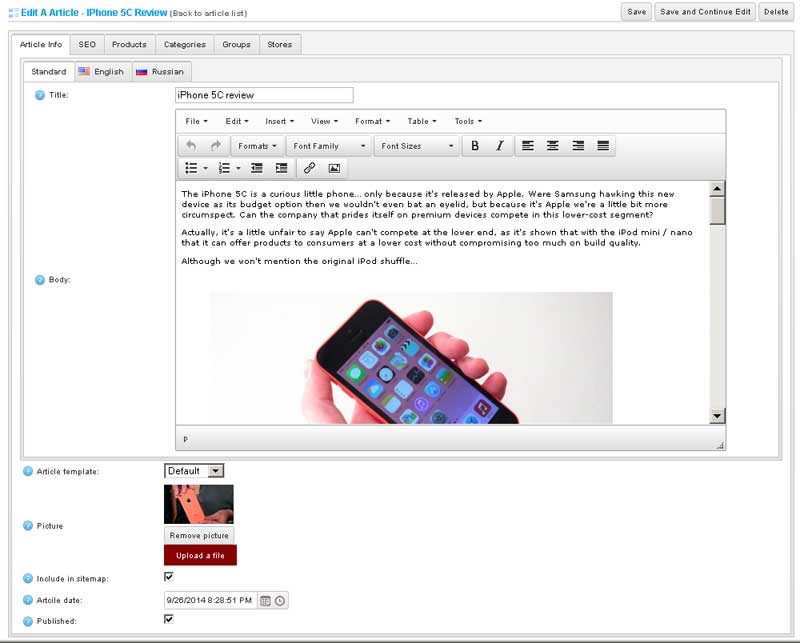Justify text alignment
The width and height of the screenshot is (800, 643).
tap(603, 146)
